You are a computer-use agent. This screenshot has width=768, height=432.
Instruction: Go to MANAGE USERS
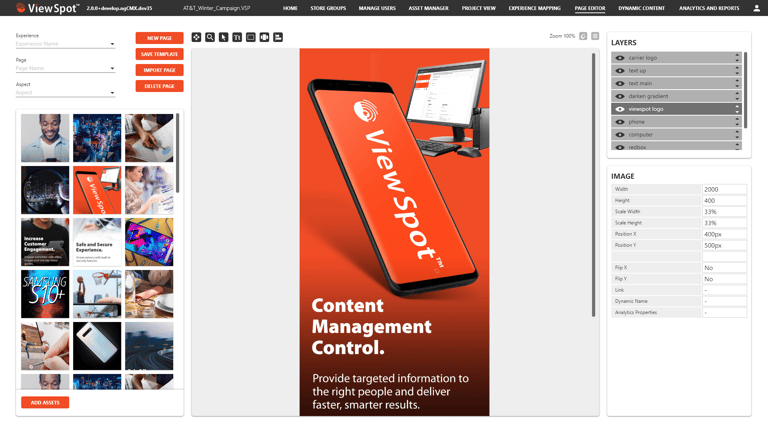pos(377,8)
